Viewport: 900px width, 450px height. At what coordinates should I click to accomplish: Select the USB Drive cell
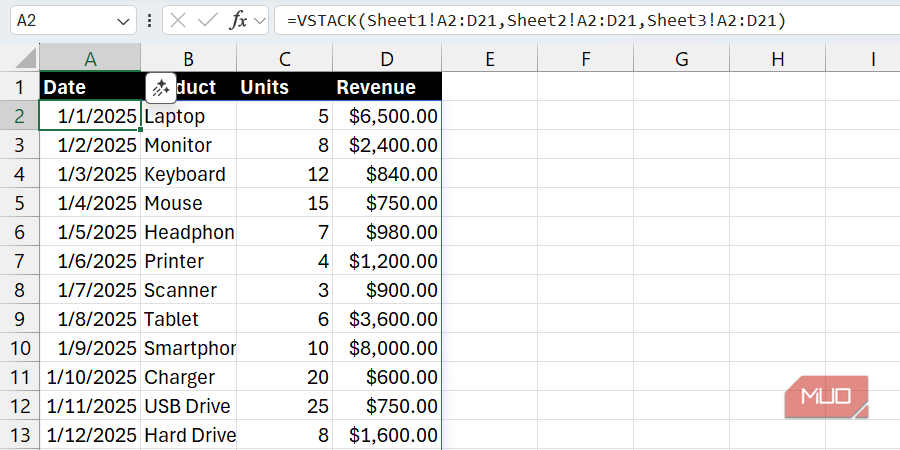pyautogui.click(x=188, y=406)
